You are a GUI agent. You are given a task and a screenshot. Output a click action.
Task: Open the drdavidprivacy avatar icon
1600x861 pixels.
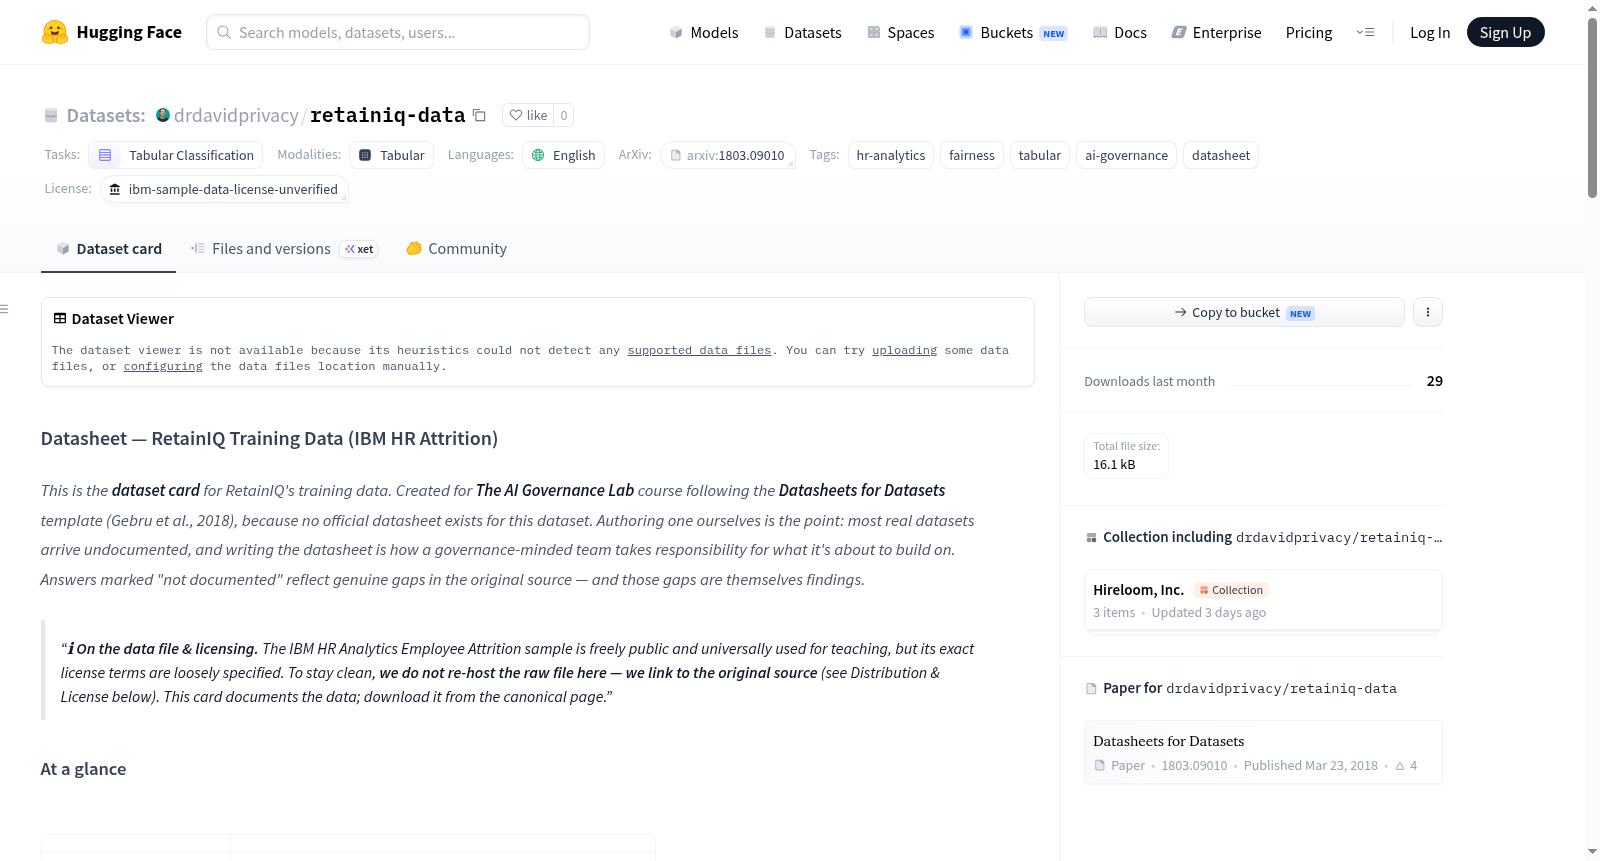tap(163, 115)
